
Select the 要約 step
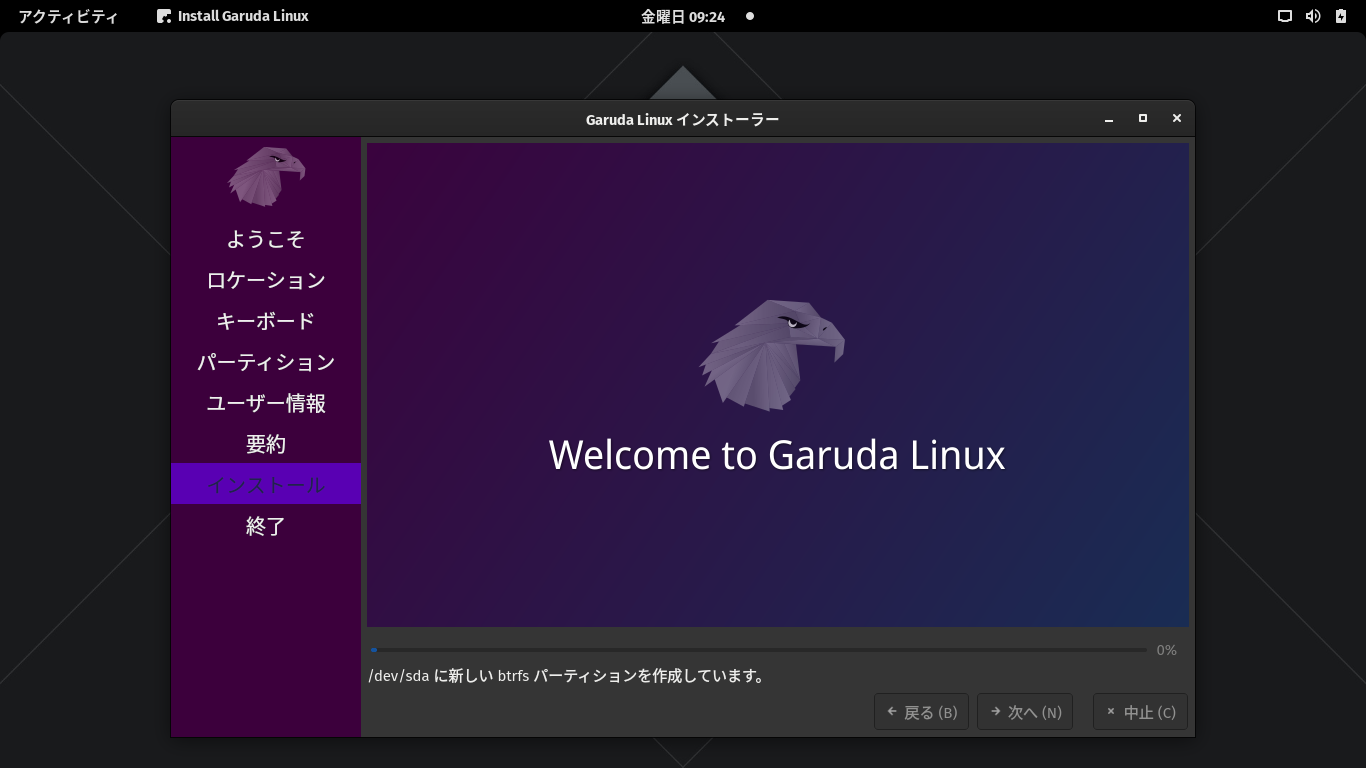(266, 444)
